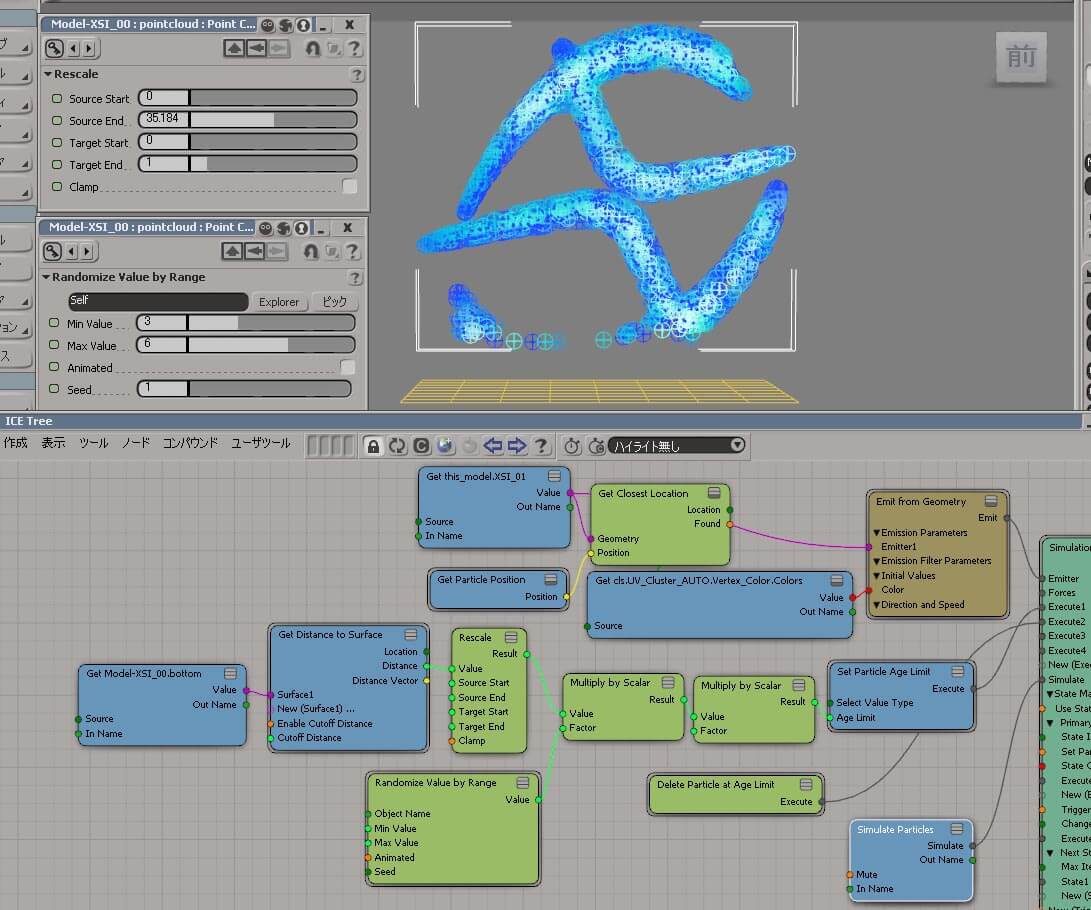
Task: Click the blue right arrow in ICE Tree toolbar
Action: [517, 446]
